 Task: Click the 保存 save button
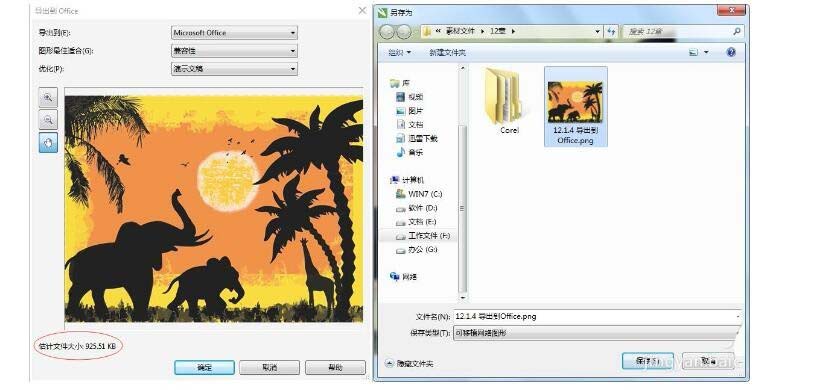click(x=648, y=361)
